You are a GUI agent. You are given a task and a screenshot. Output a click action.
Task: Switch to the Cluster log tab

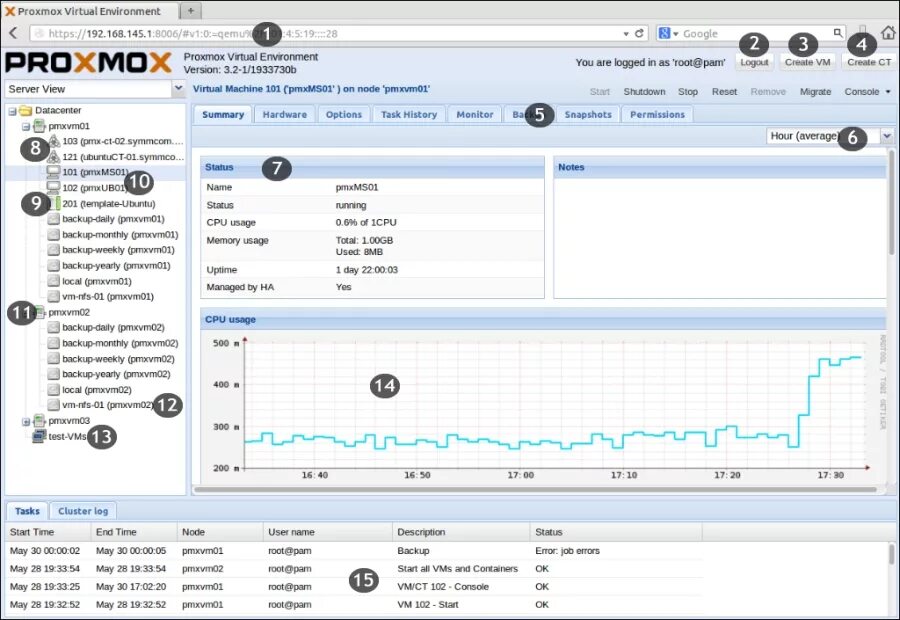pos(83,511)
